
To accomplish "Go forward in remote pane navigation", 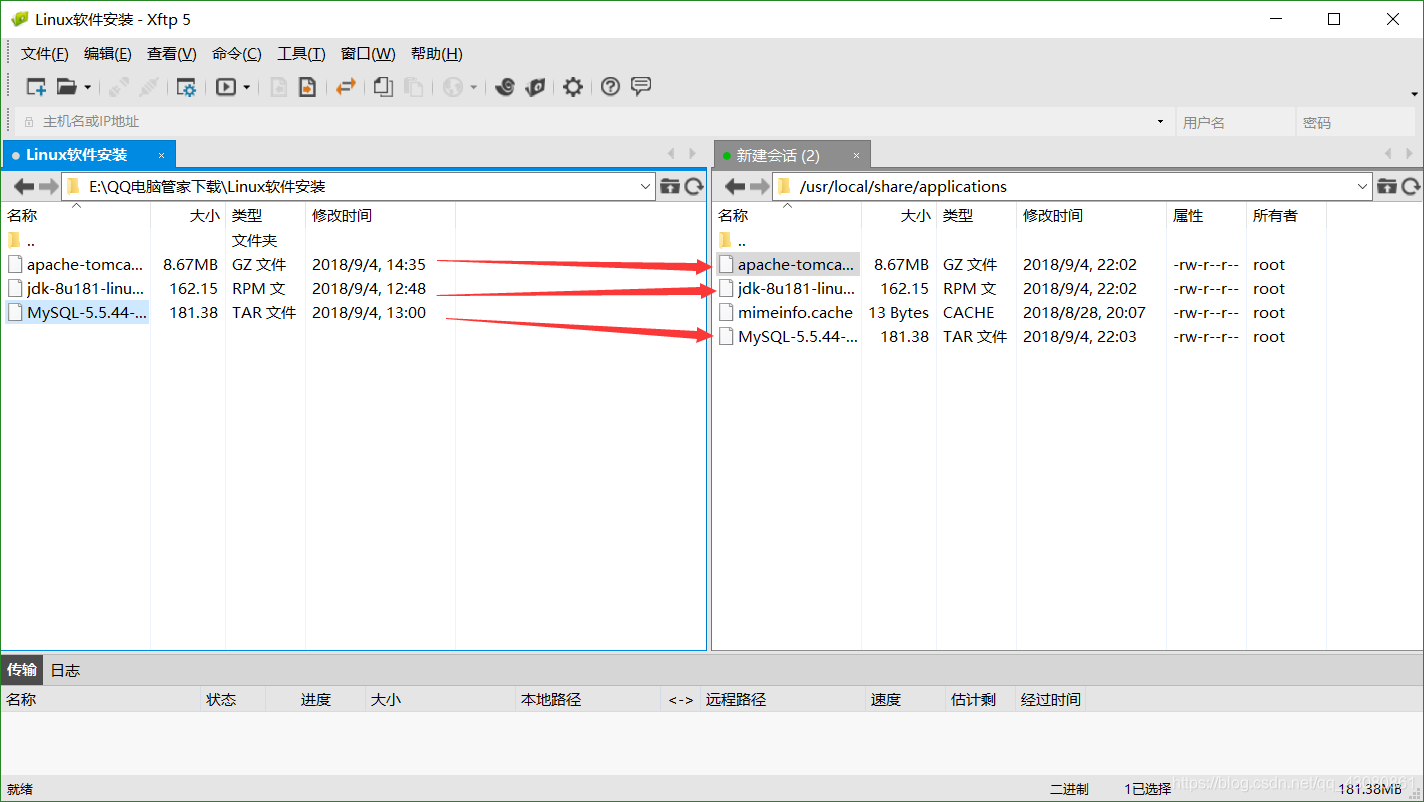I will point(759,187).
